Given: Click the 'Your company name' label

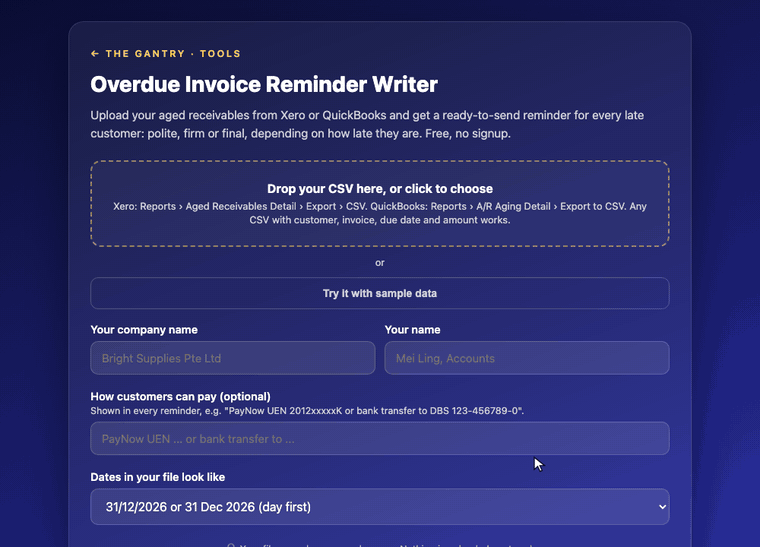Looking at the screenshot, I should (x=144, y=330).
